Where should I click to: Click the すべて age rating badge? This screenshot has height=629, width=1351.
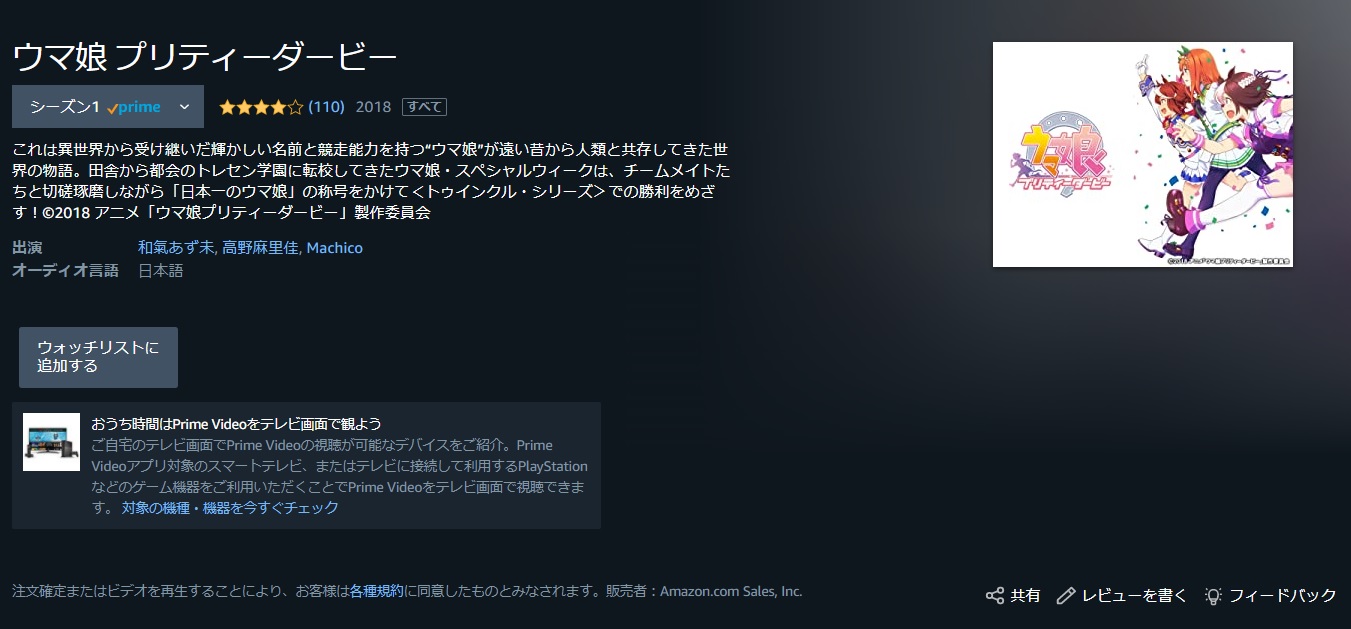click(424, 107)
